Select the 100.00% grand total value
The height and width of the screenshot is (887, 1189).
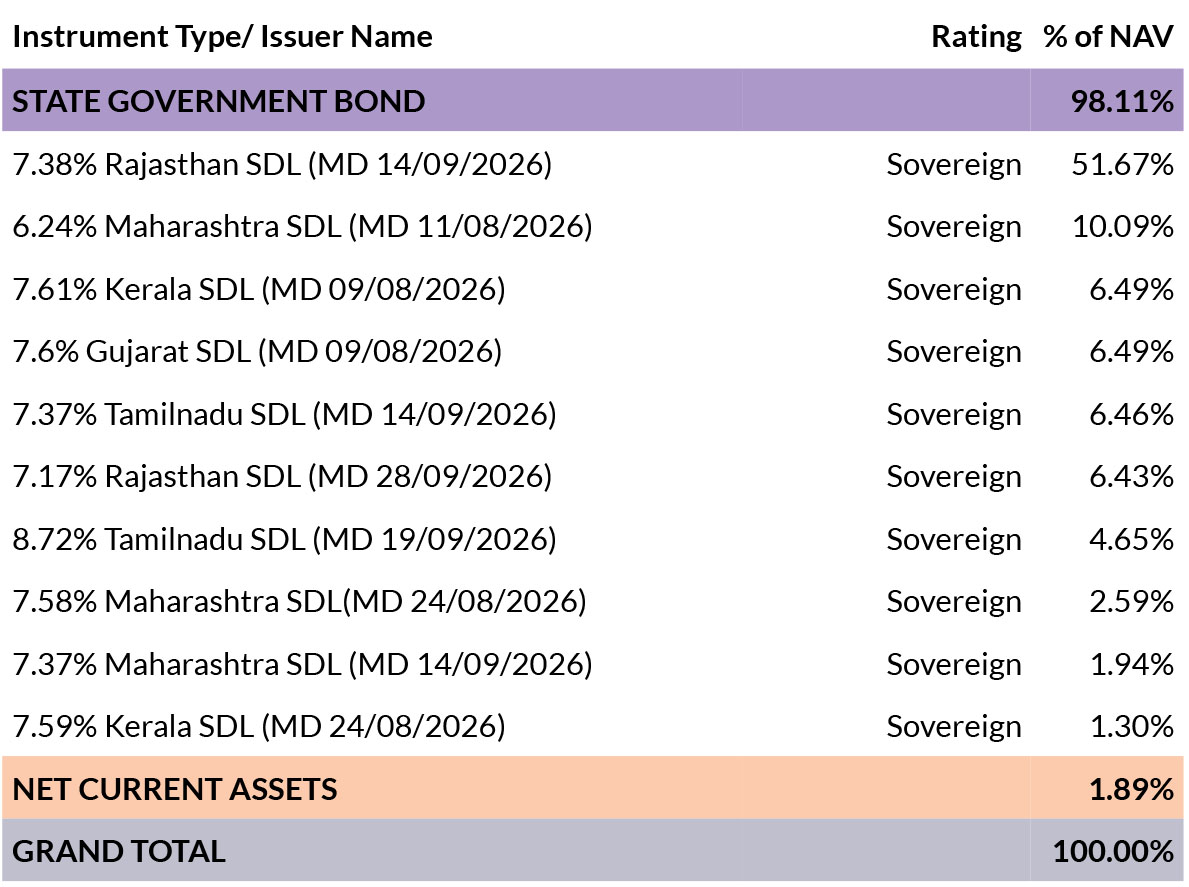point(1113,852)
